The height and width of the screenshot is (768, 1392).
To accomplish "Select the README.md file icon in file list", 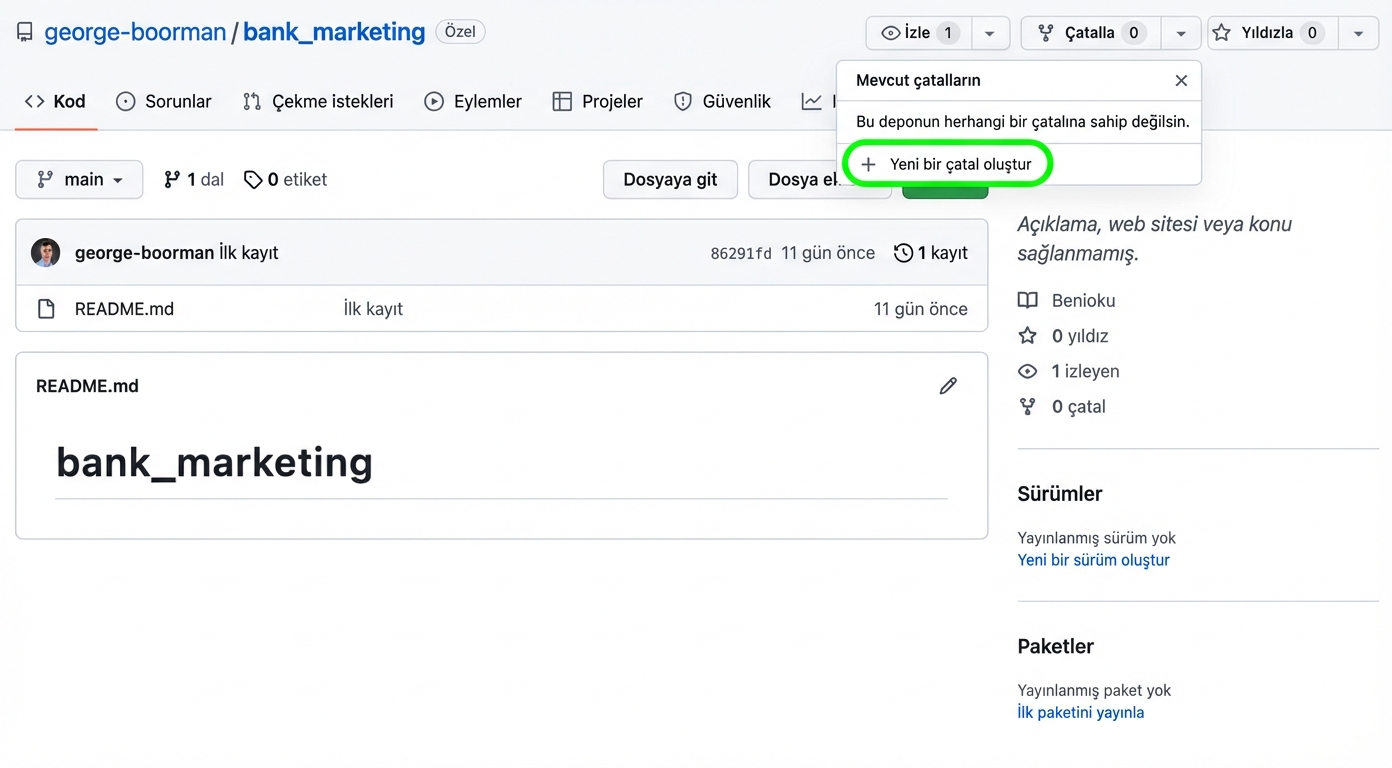I will (46, 309).
